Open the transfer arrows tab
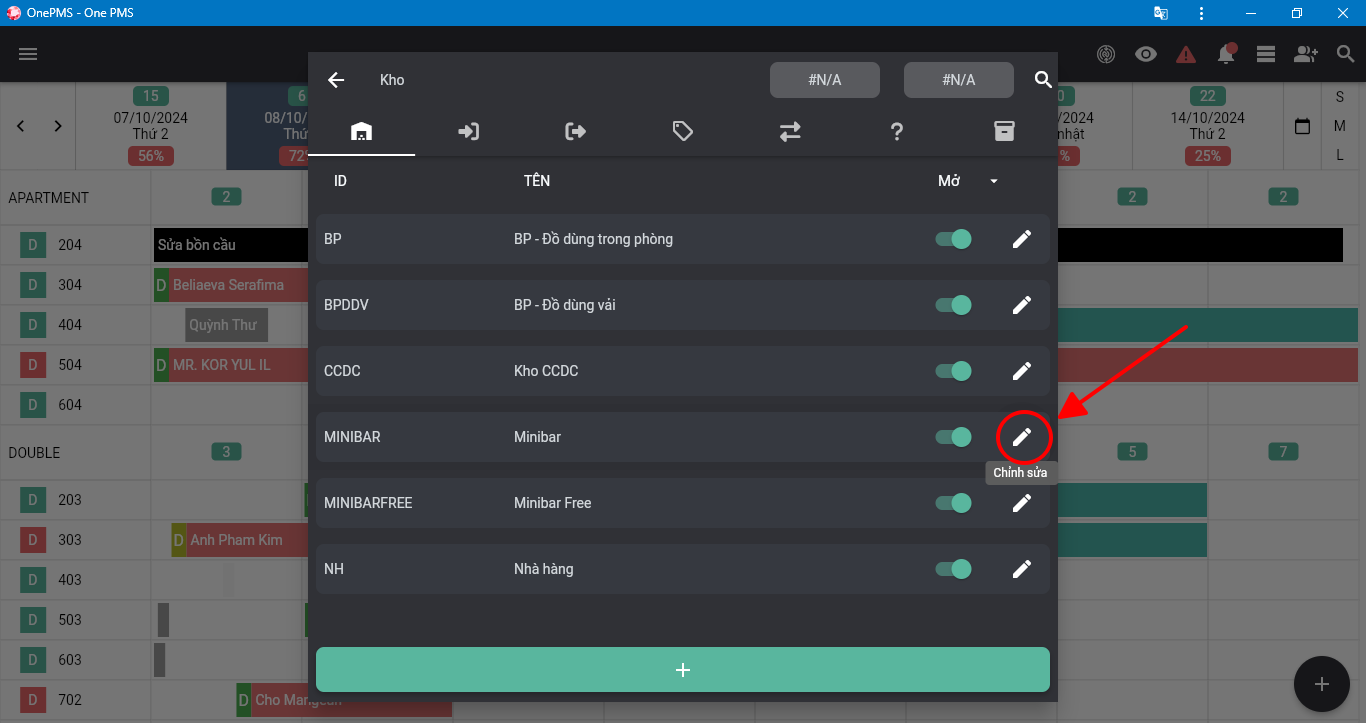Image resolution: width=1366 pixels, height=723 pixels. point(790,131)
